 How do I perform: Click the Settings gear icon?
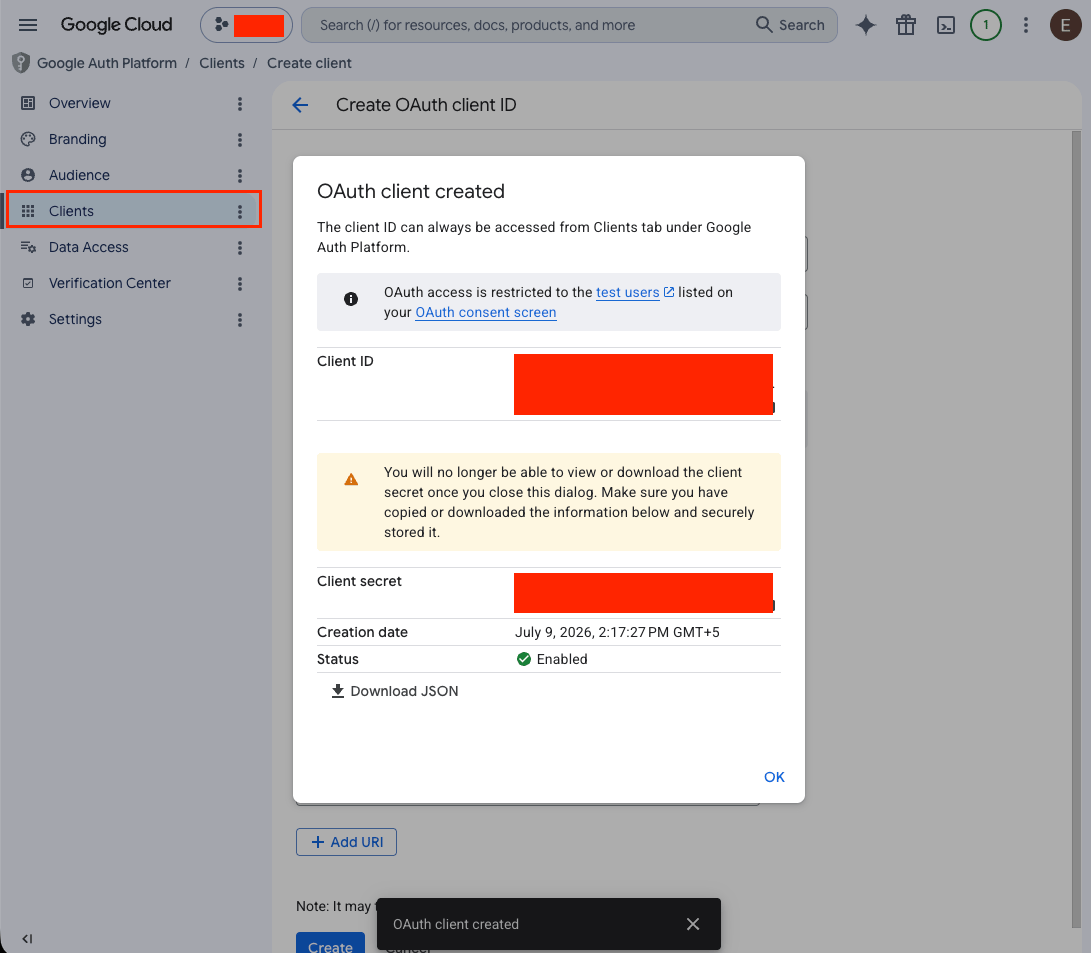(28, 319)
